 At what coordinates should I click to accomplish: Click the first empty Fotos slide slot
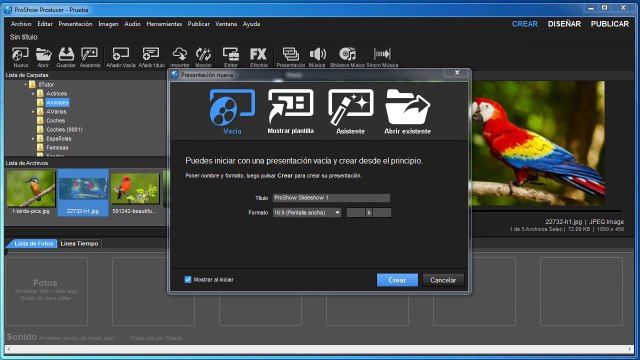click(47, 291)
